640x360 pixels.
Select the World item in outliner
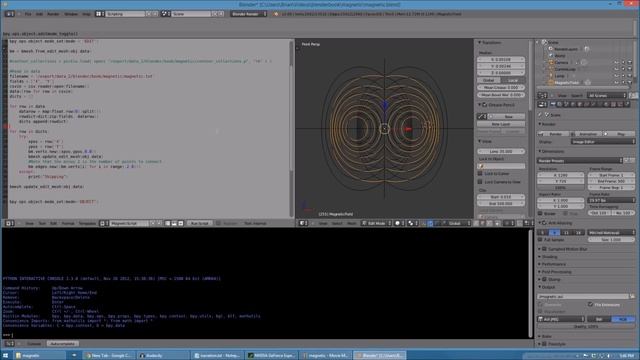pos(560,56)
